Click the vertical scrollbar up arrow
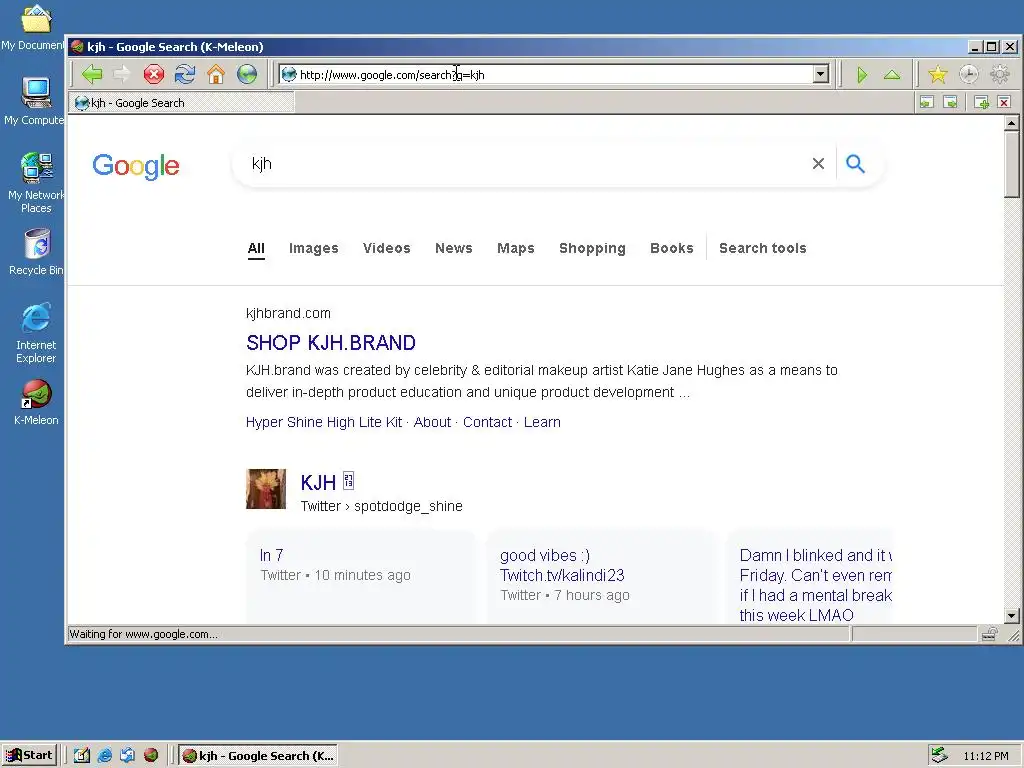The image size is (1024, 768). (1012, 123)
